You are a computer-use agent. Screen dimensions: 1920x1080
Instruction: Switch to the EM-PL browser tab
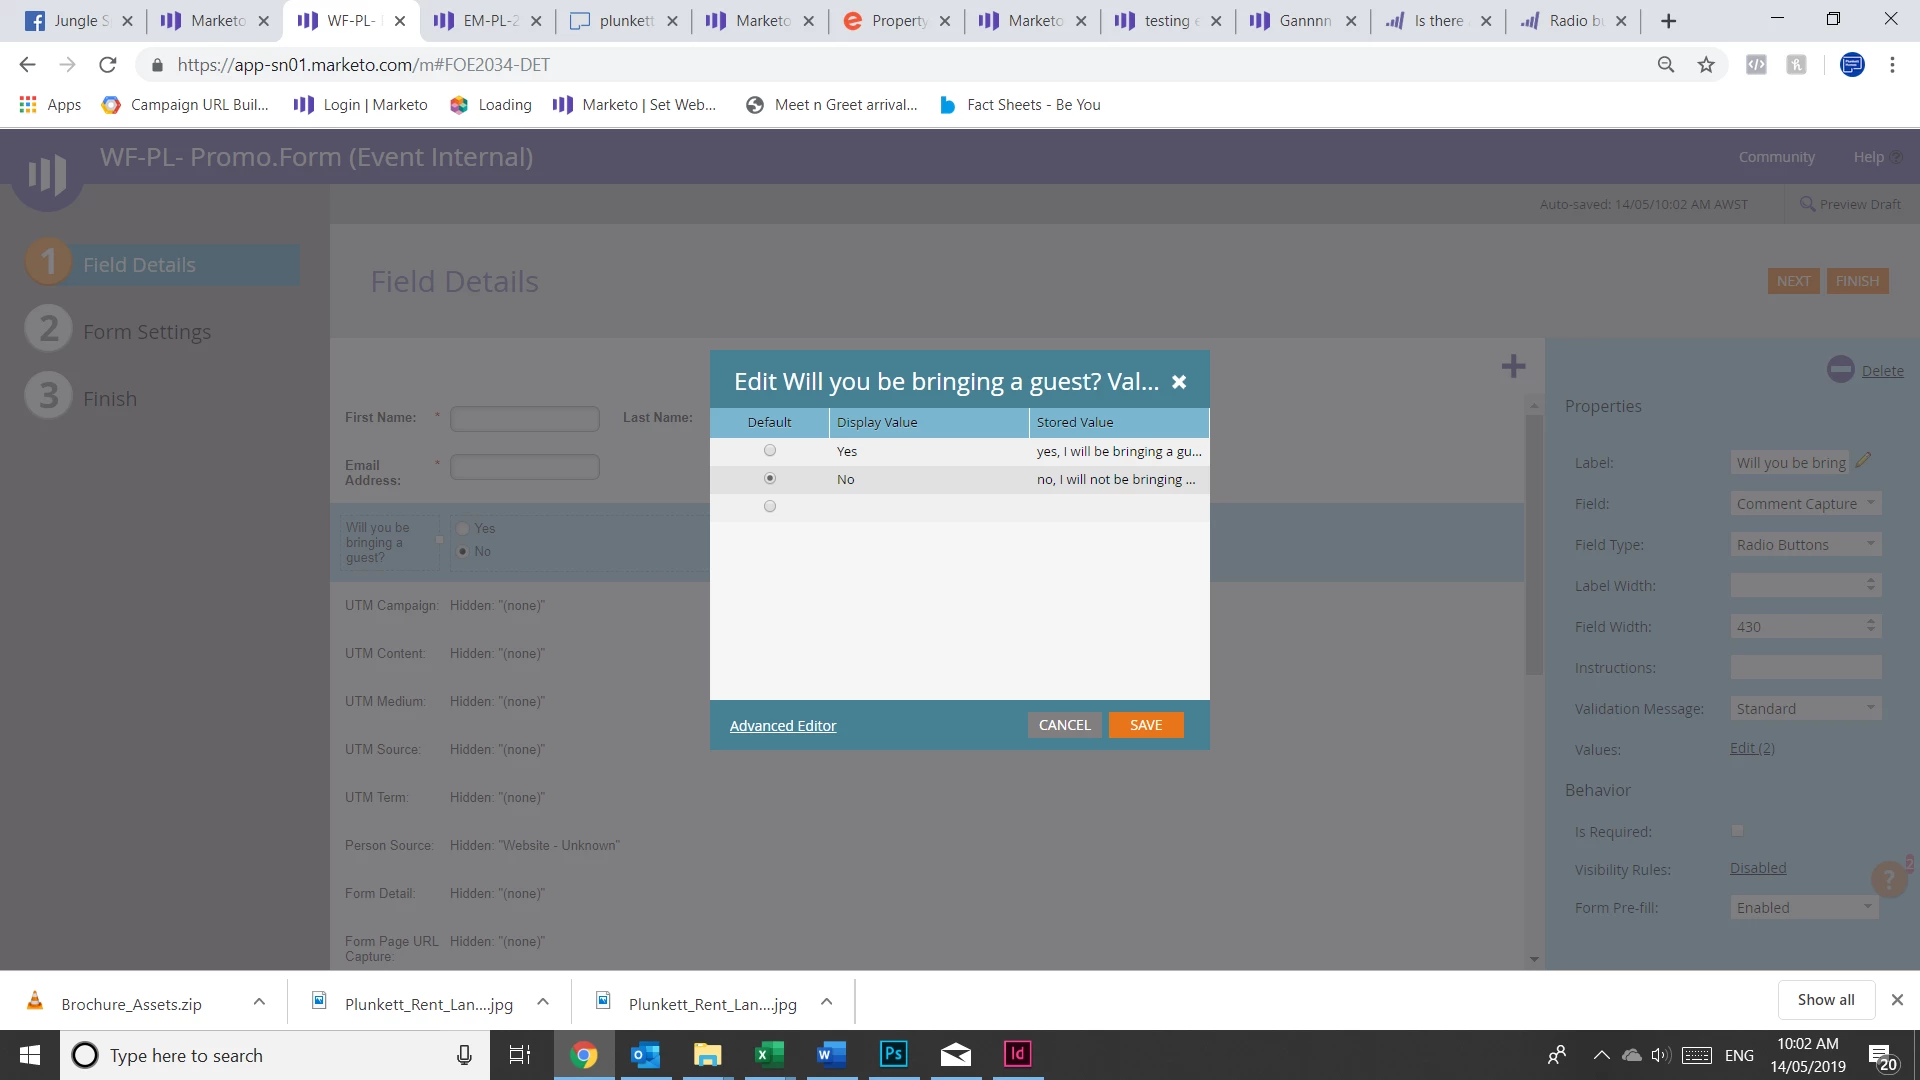point(489,21)
